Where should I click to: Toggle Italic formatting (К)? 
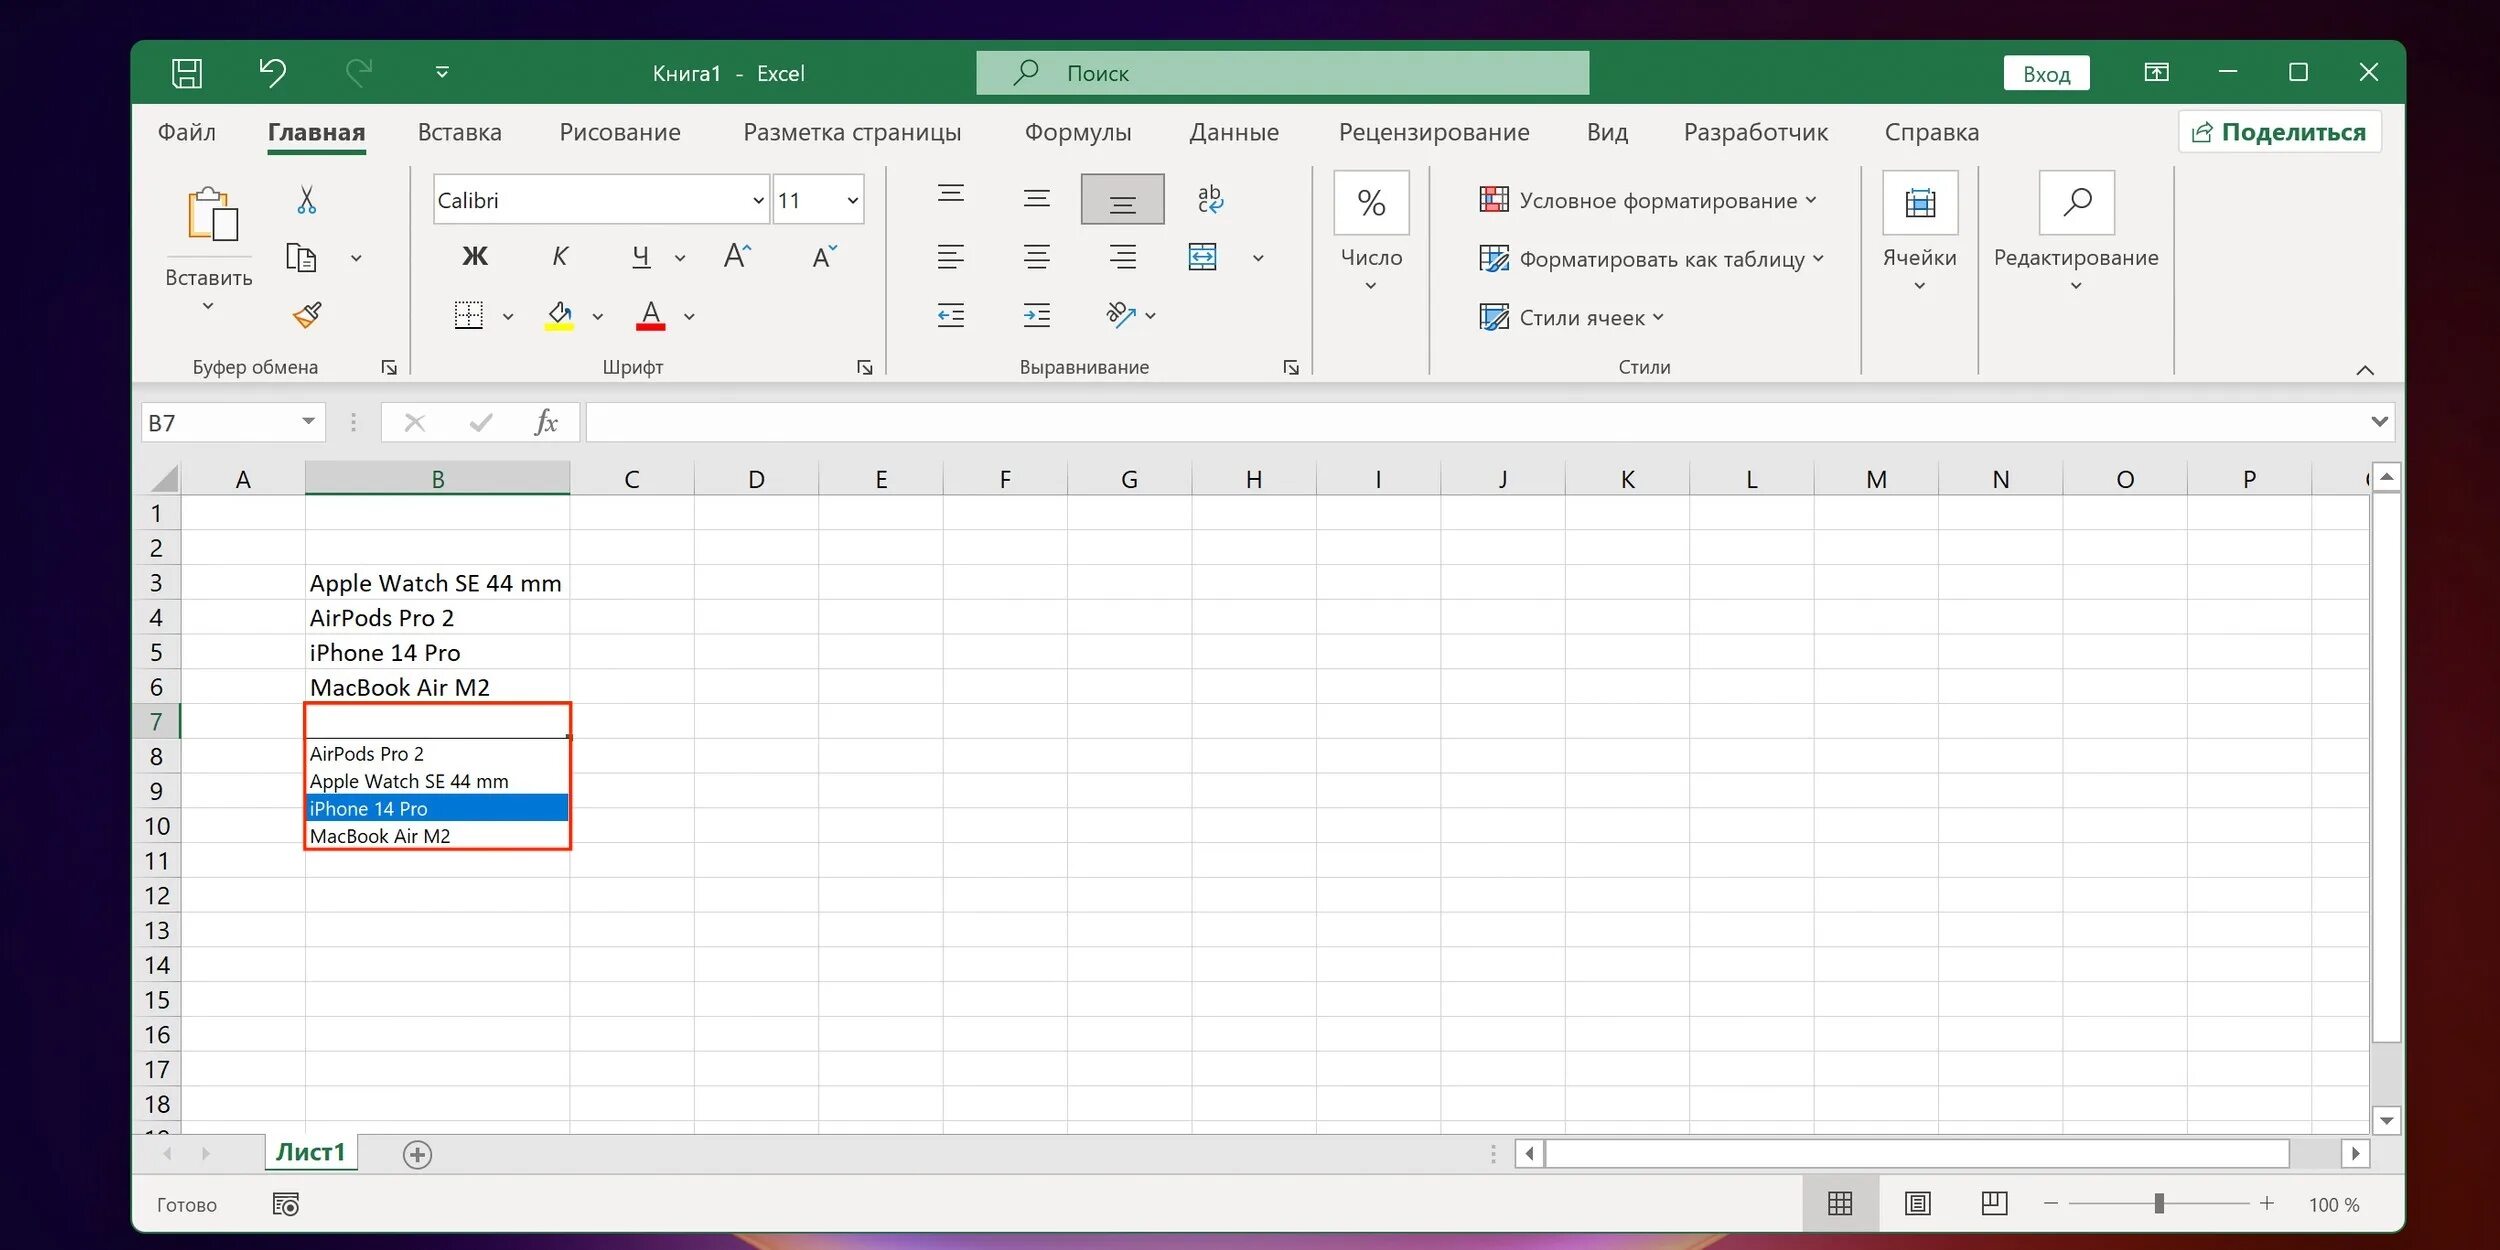point(560,257)
